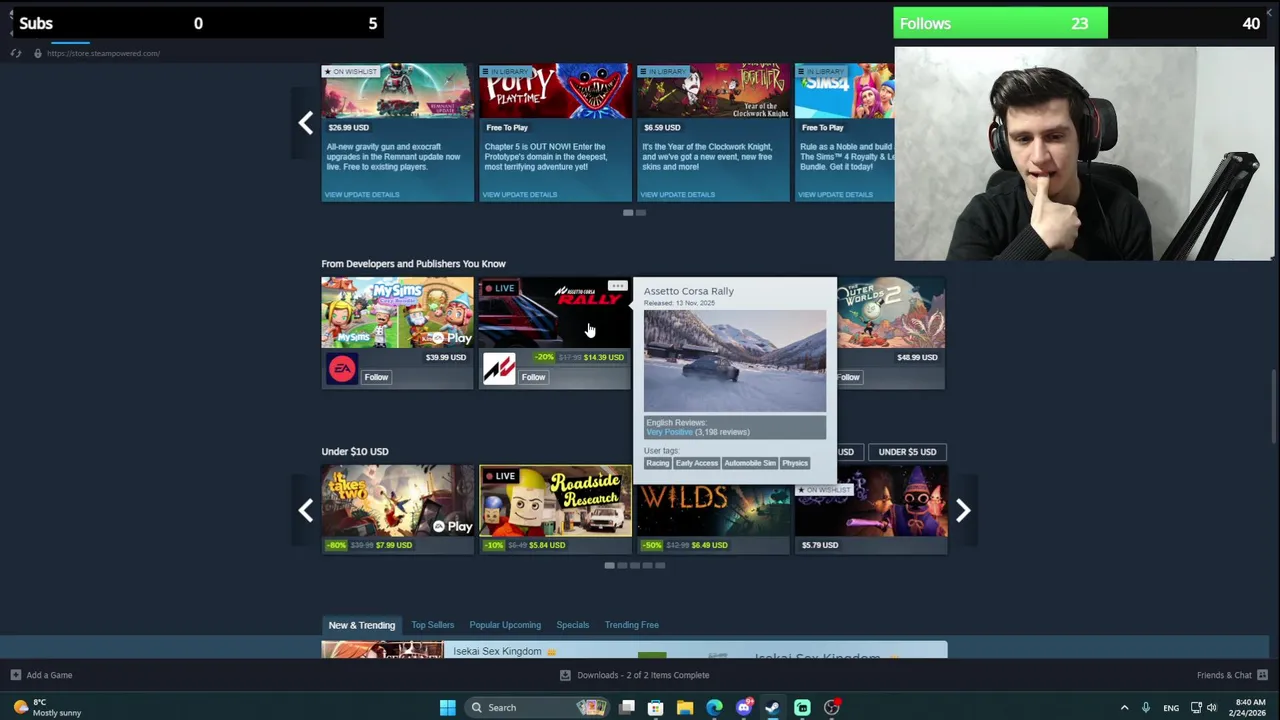
Task: View update details for the $26.99 wishlist game
Action: pos(362,194)
